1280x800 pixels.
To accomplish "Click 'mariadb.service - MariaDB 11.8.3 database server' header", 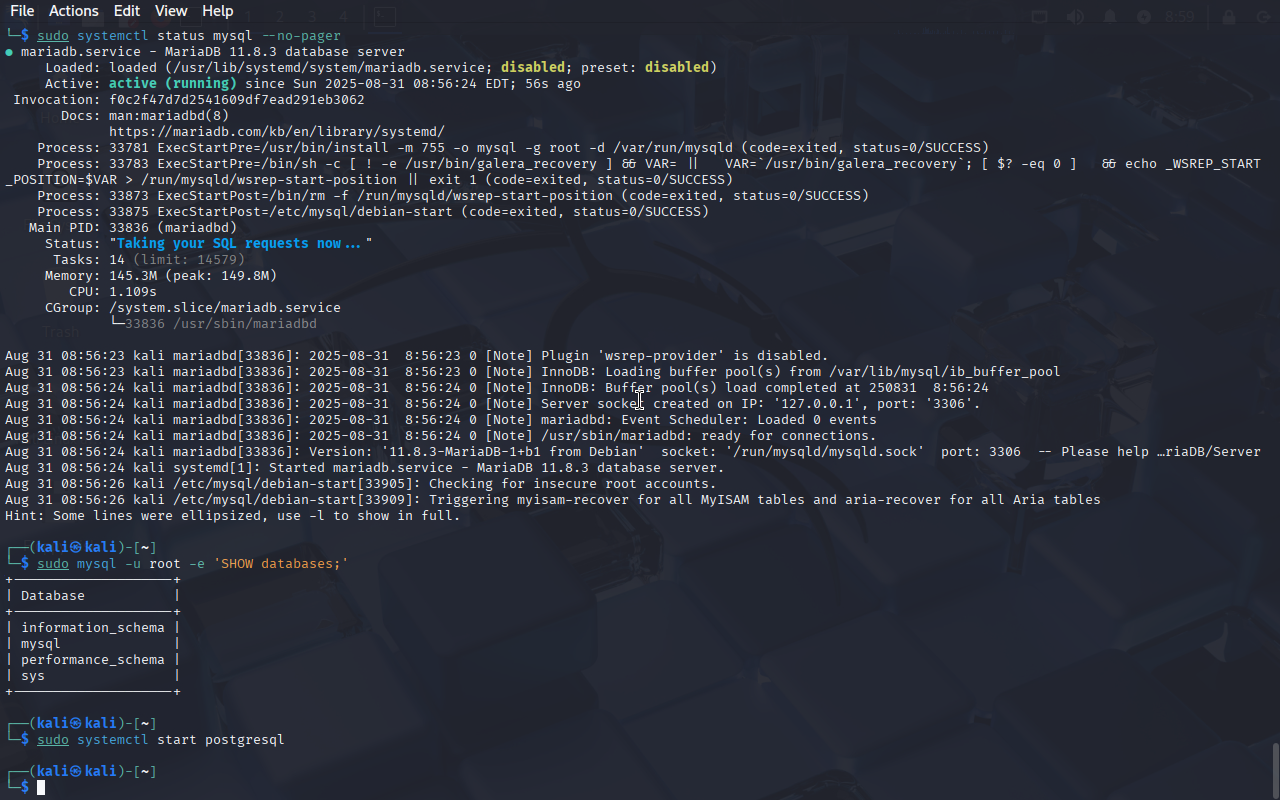I will [213, 52].
